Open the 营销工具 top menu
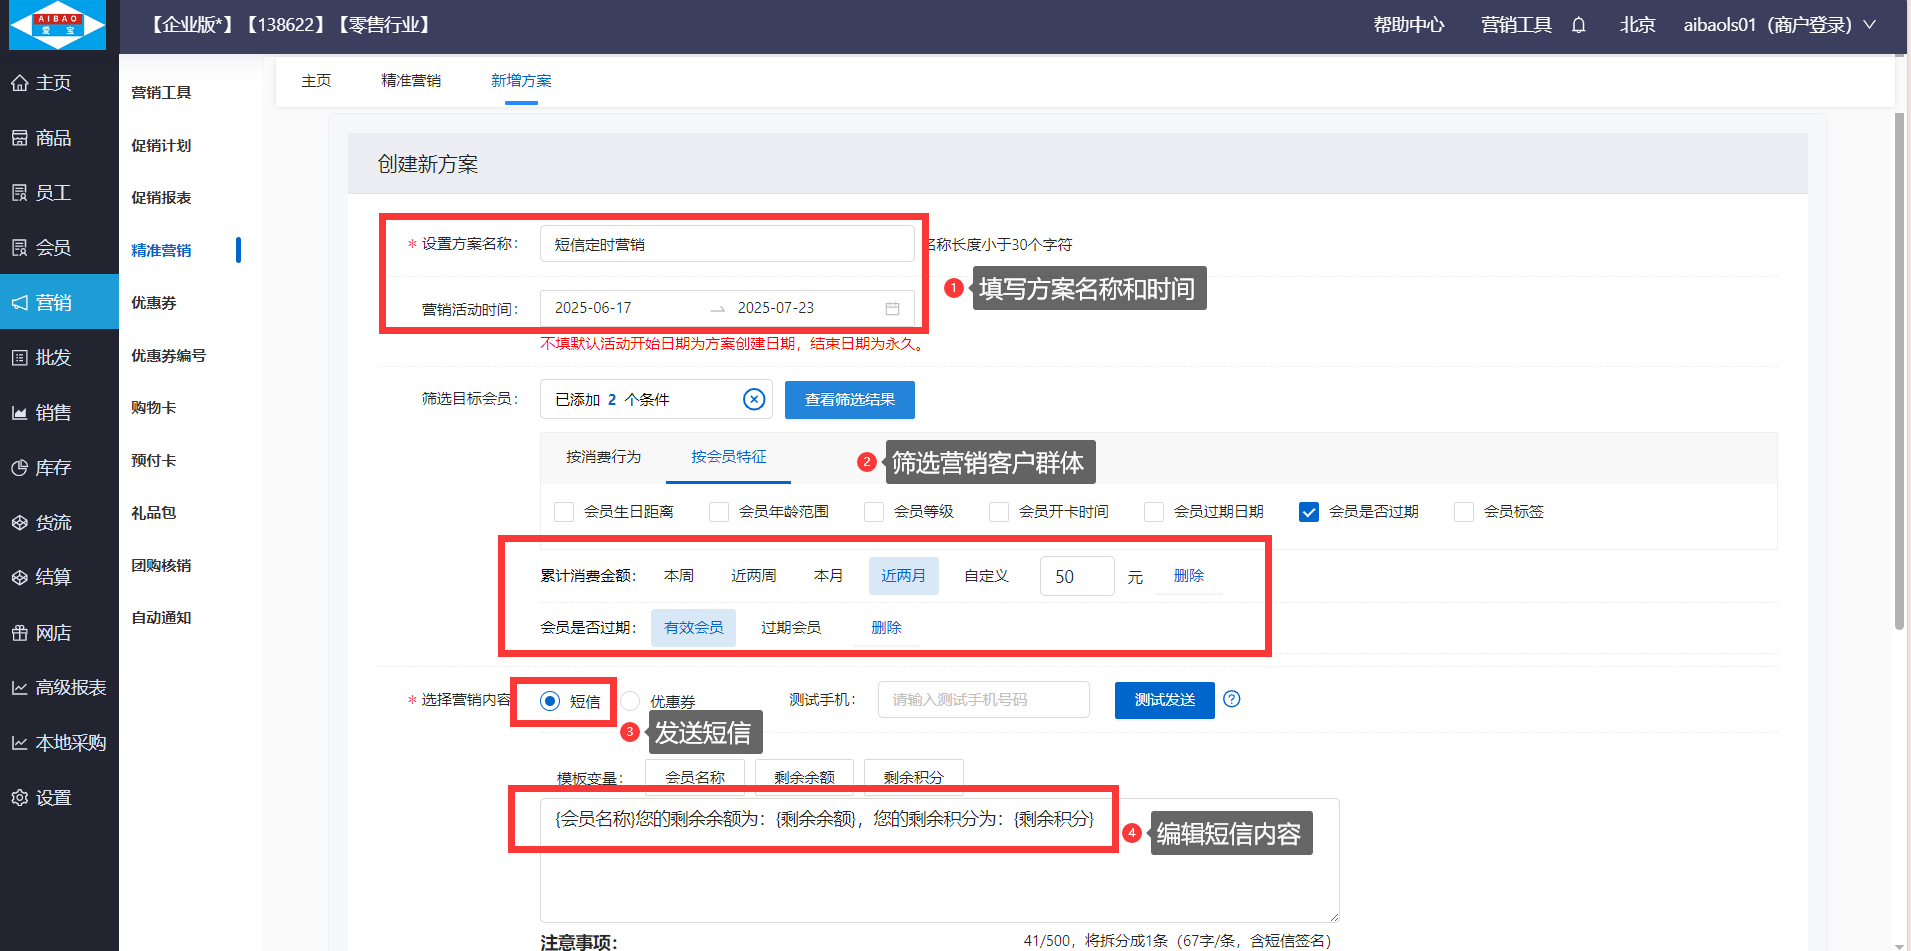This screenshot has width=1911, height=951. tap(1515, 25)
